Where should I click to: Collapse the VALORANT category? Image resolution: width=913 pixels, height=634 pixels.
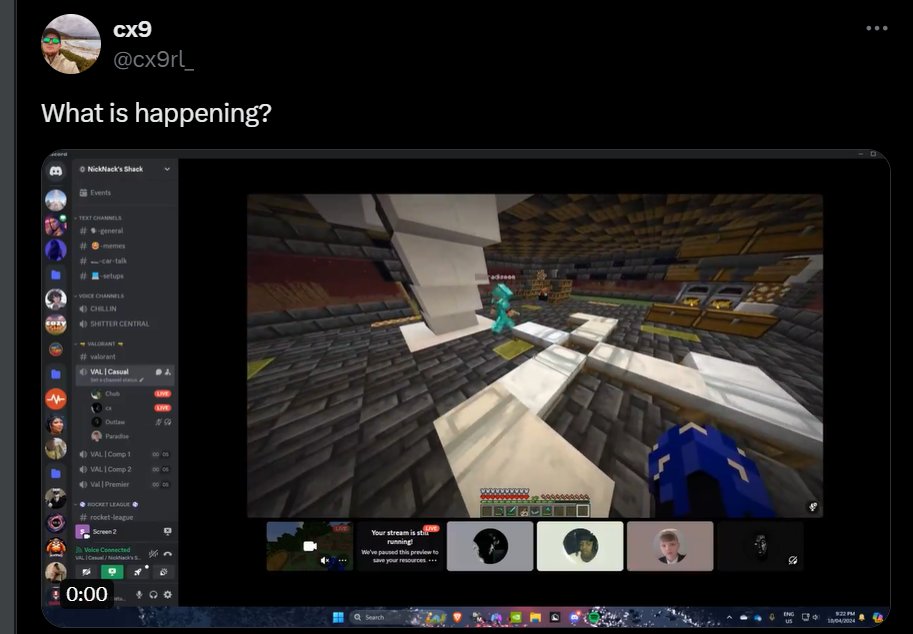(x=98, y=343)
